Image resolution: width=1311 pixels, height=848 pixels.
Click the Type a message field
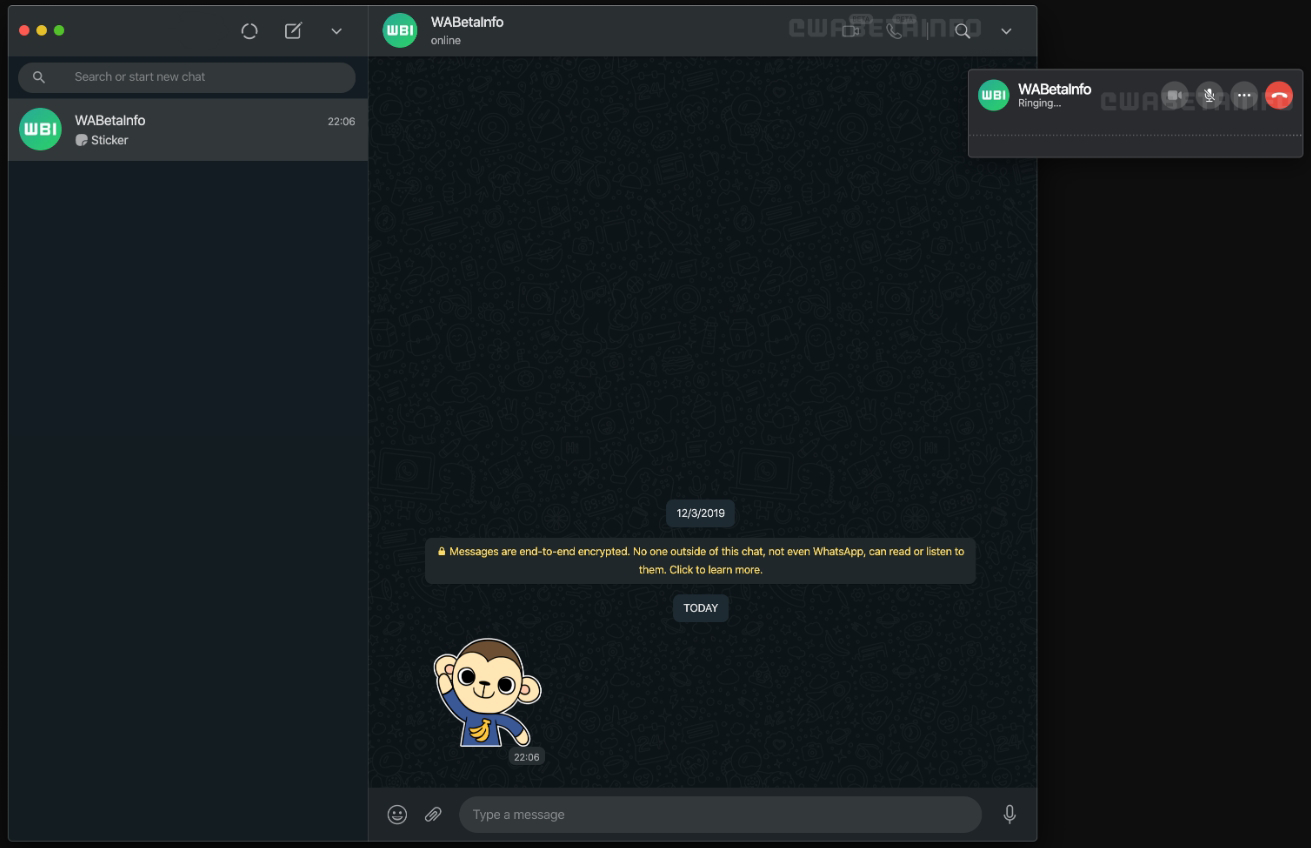(720, 814)
